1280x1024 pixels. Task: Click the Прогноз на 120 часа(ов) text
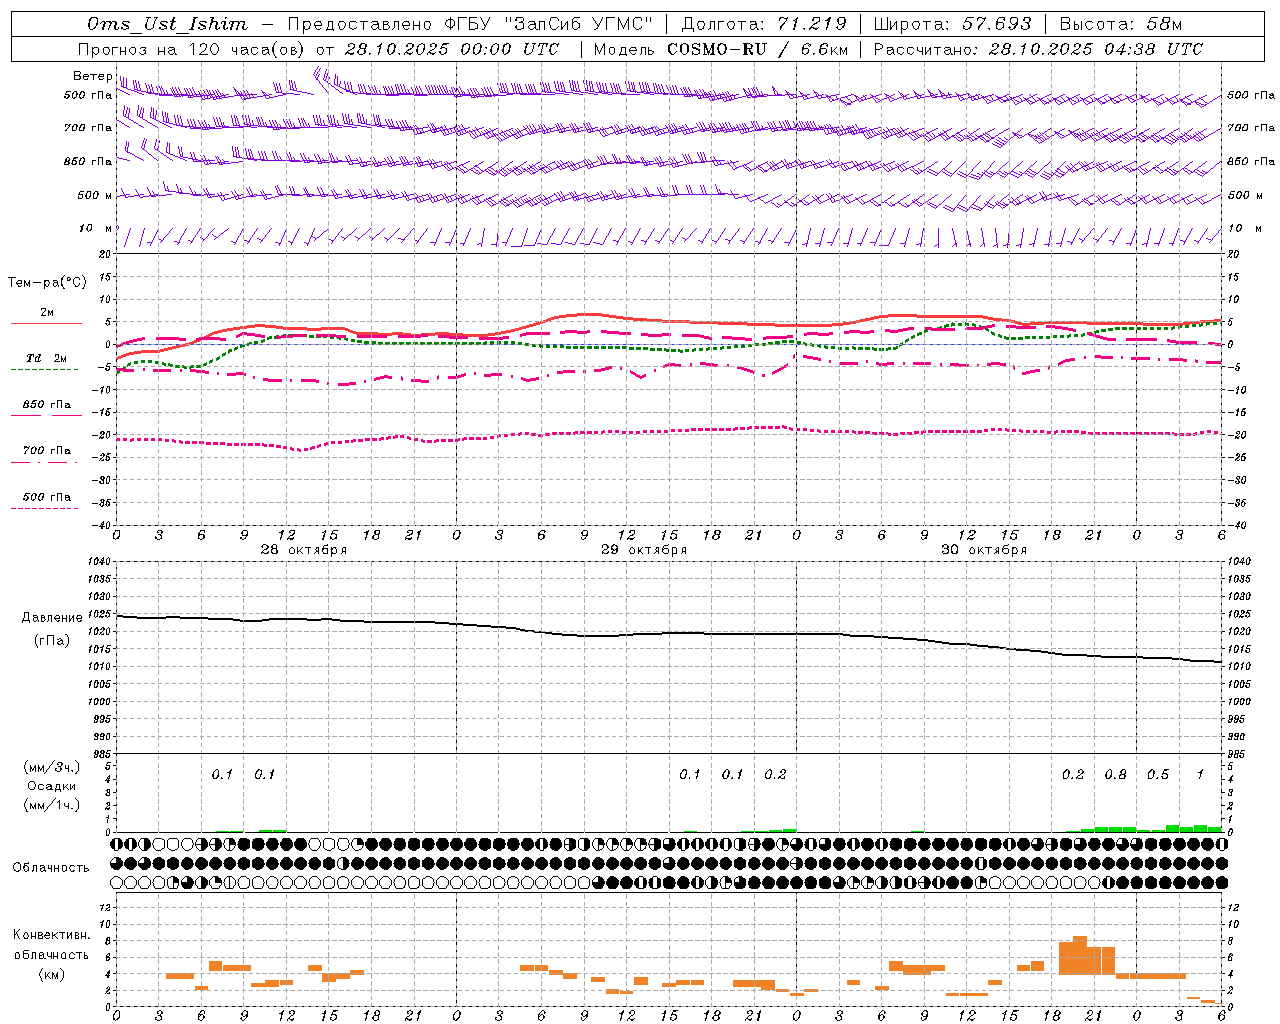point(193,49)
